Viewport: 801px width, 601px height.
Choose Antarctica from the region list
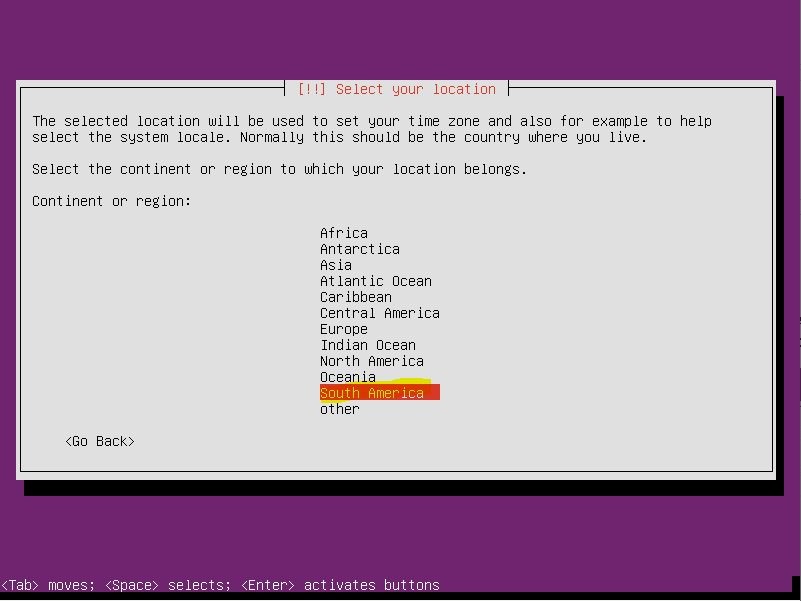[359, 249]
